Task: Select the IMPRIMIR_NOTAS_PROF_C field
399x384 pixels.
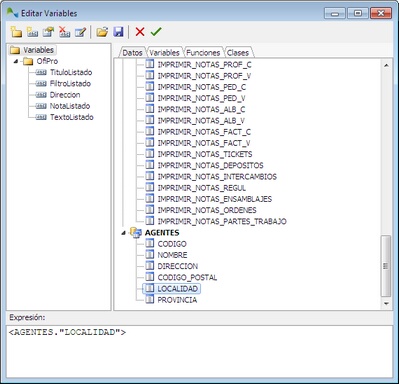Action: (x=204, y=64)
